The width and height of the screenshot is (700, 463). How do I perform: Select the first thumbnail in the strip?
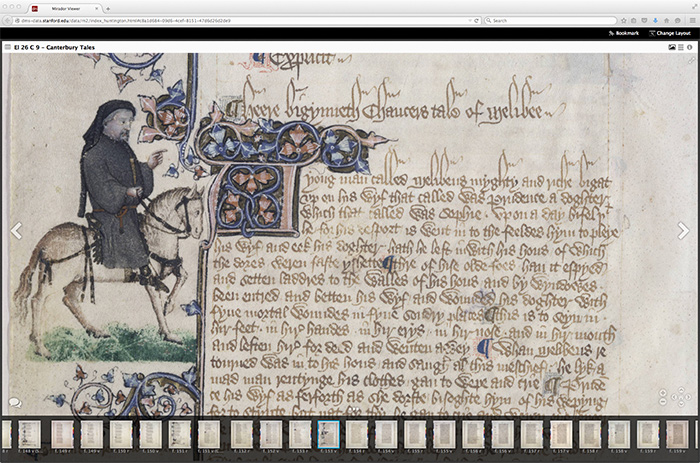click(5, 434)
